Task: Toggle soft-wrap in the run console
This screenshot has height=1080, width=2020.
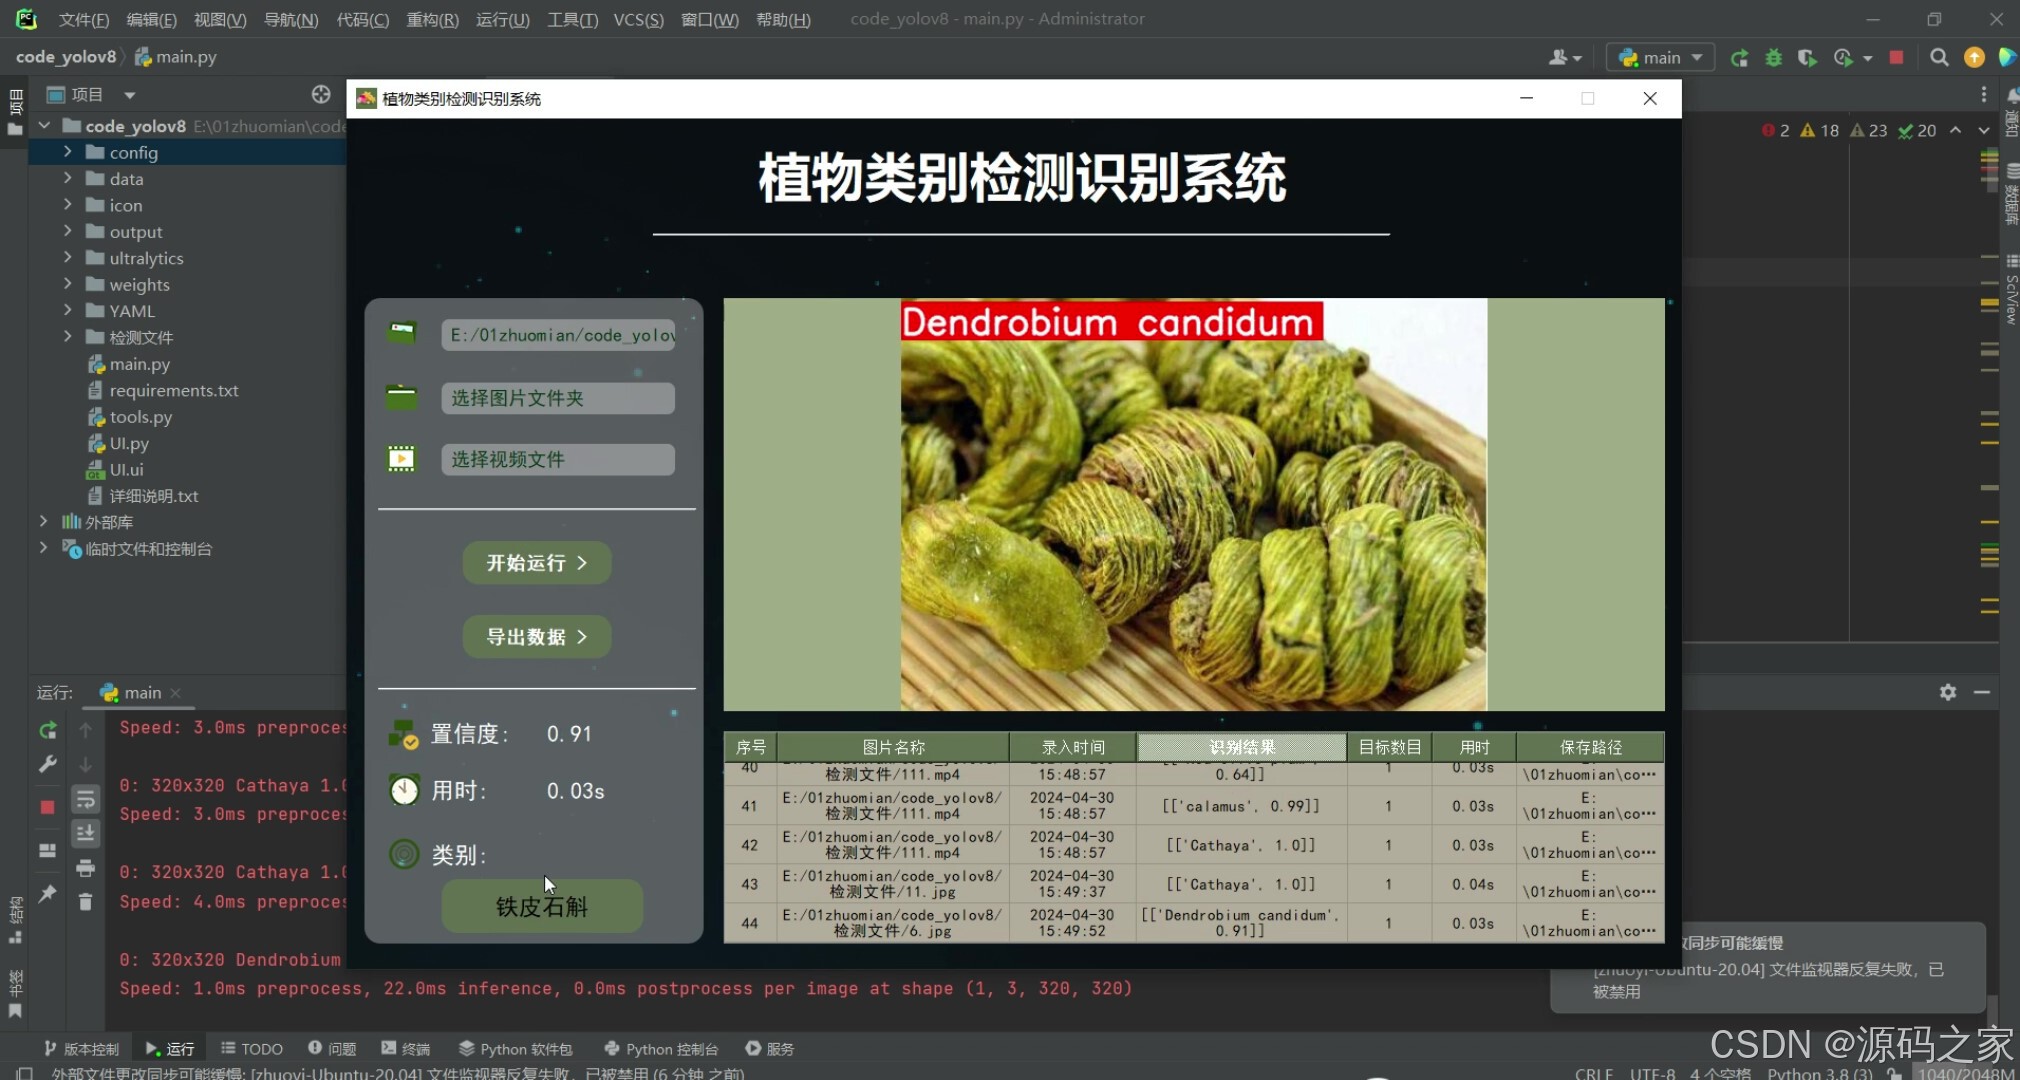Action: click(x=85, y=798)
